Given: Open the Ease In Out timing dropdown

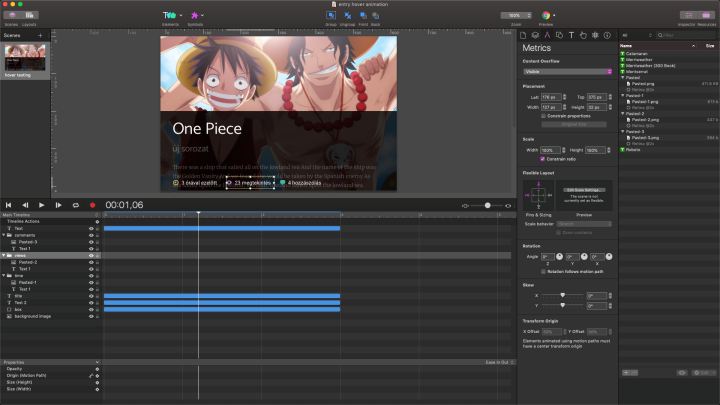Looking at the screenshot, I should click(500, 362).
